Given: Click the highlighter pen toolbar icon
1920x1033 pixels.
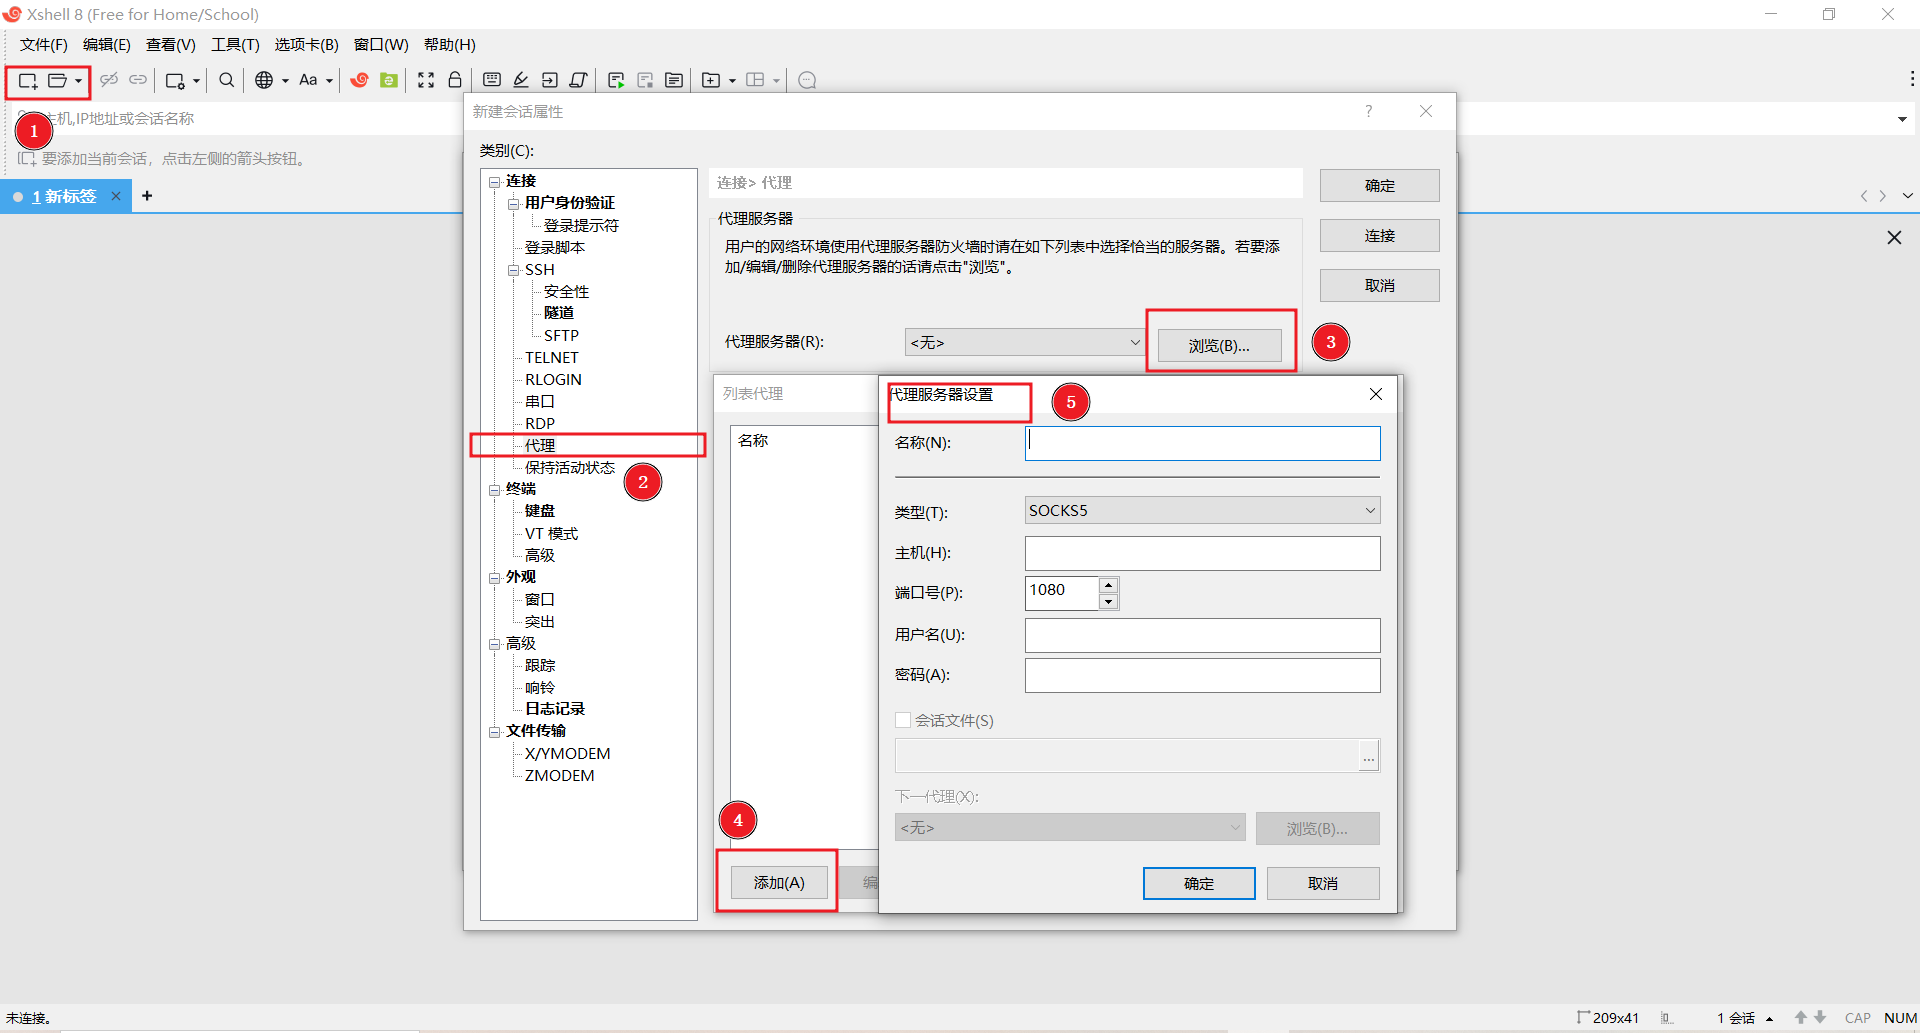Looking at the screenshot, I should [x=521, y=80].
